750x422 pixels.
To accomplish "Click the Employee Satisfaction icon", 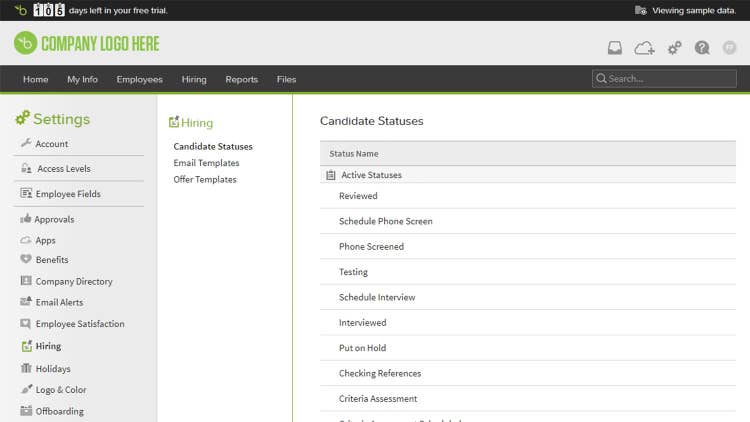I will [x=26, y=323].
